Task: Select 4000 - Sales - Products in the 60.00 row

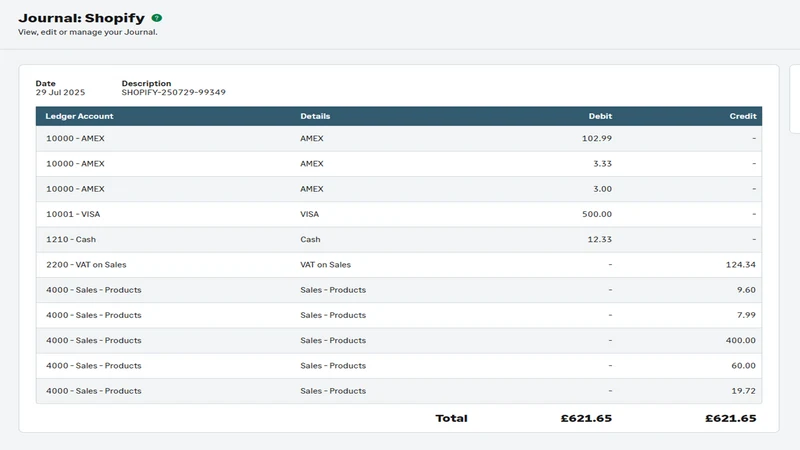Action: pyautogui.click(x=93, y=366)
